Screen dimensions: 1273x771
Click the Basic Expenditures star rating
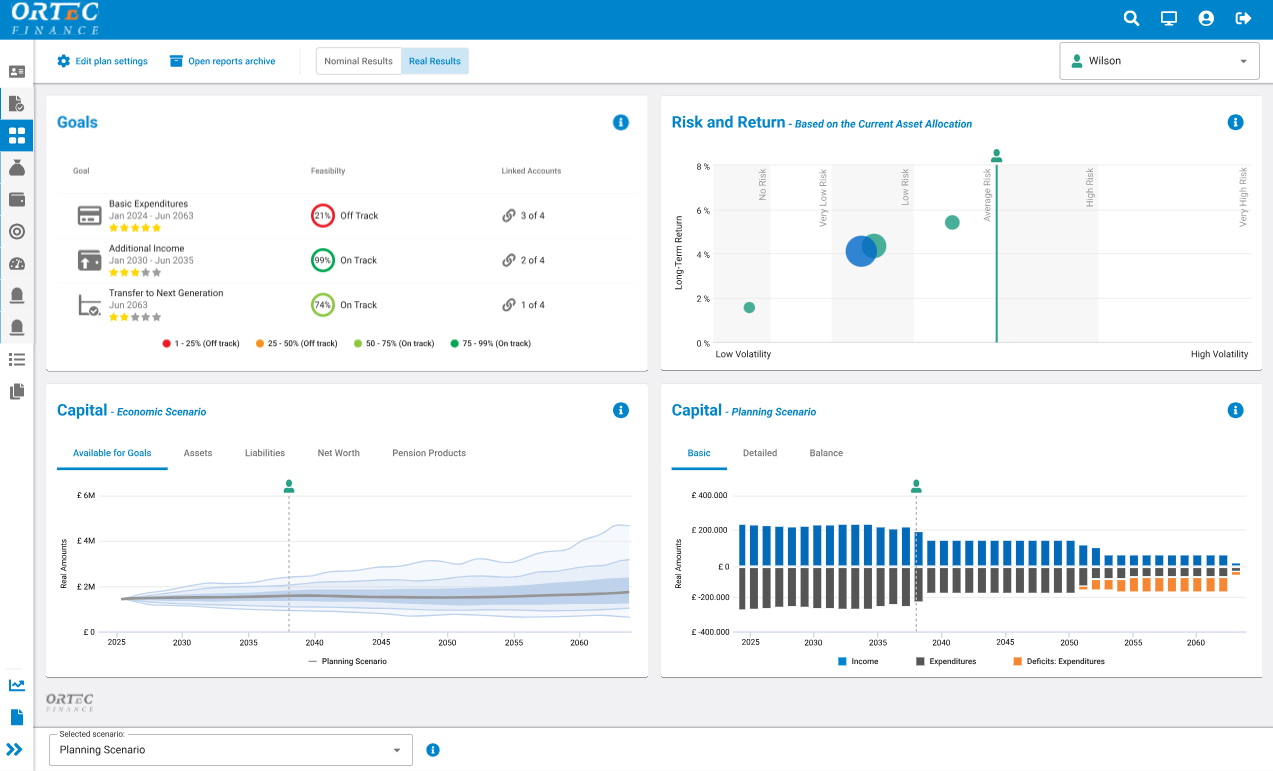click(x=135, y=228)
